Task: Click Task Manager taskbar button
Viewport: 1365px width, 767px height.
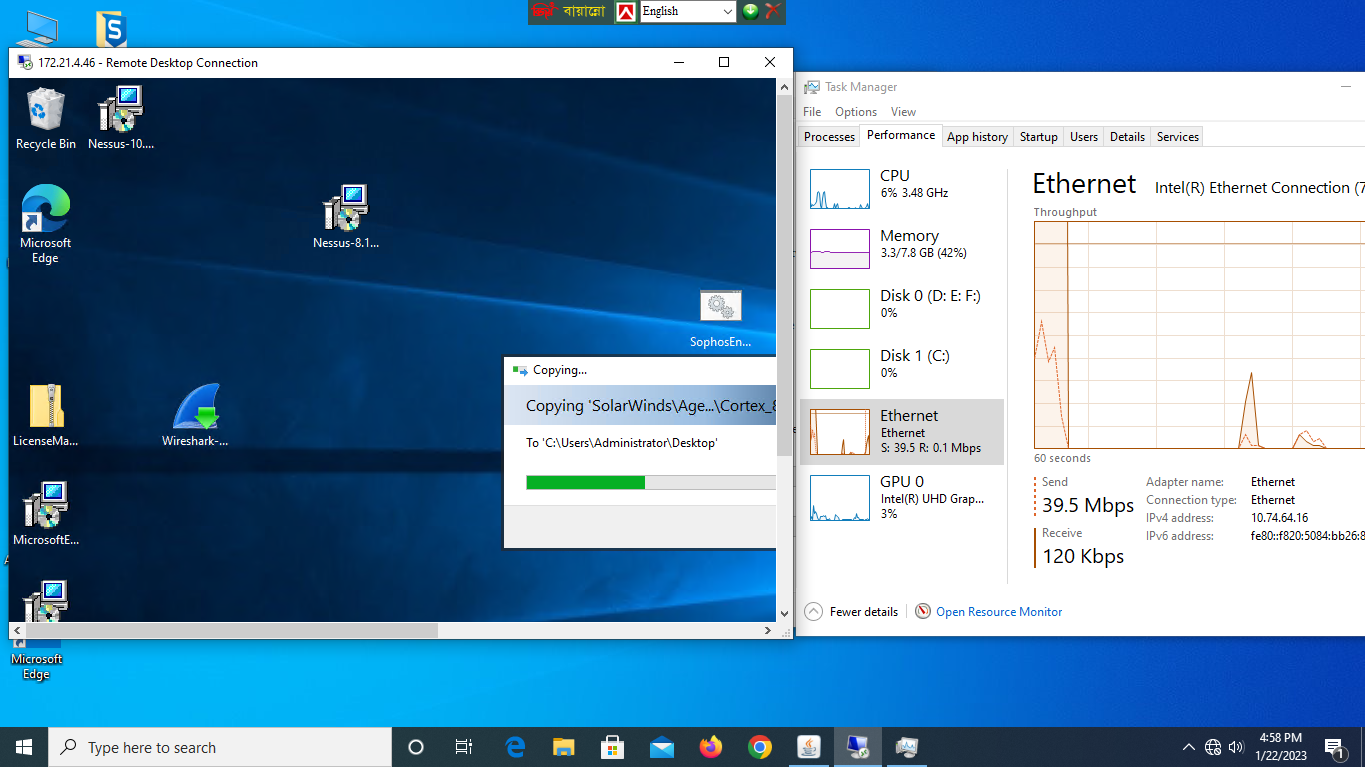Action: click(x=907, y=747)
